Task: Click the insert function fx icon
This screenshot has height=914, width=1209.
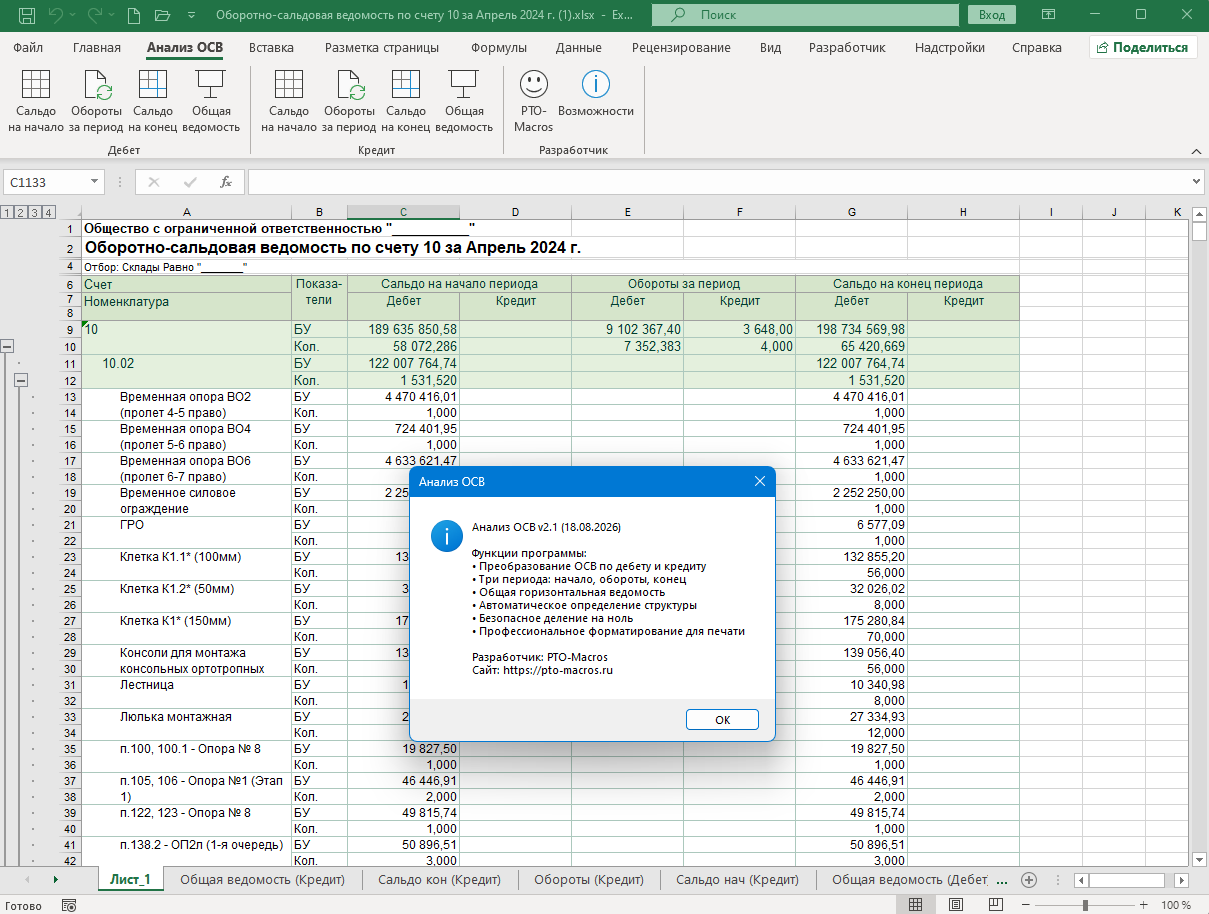Action: tap(226, 182)
